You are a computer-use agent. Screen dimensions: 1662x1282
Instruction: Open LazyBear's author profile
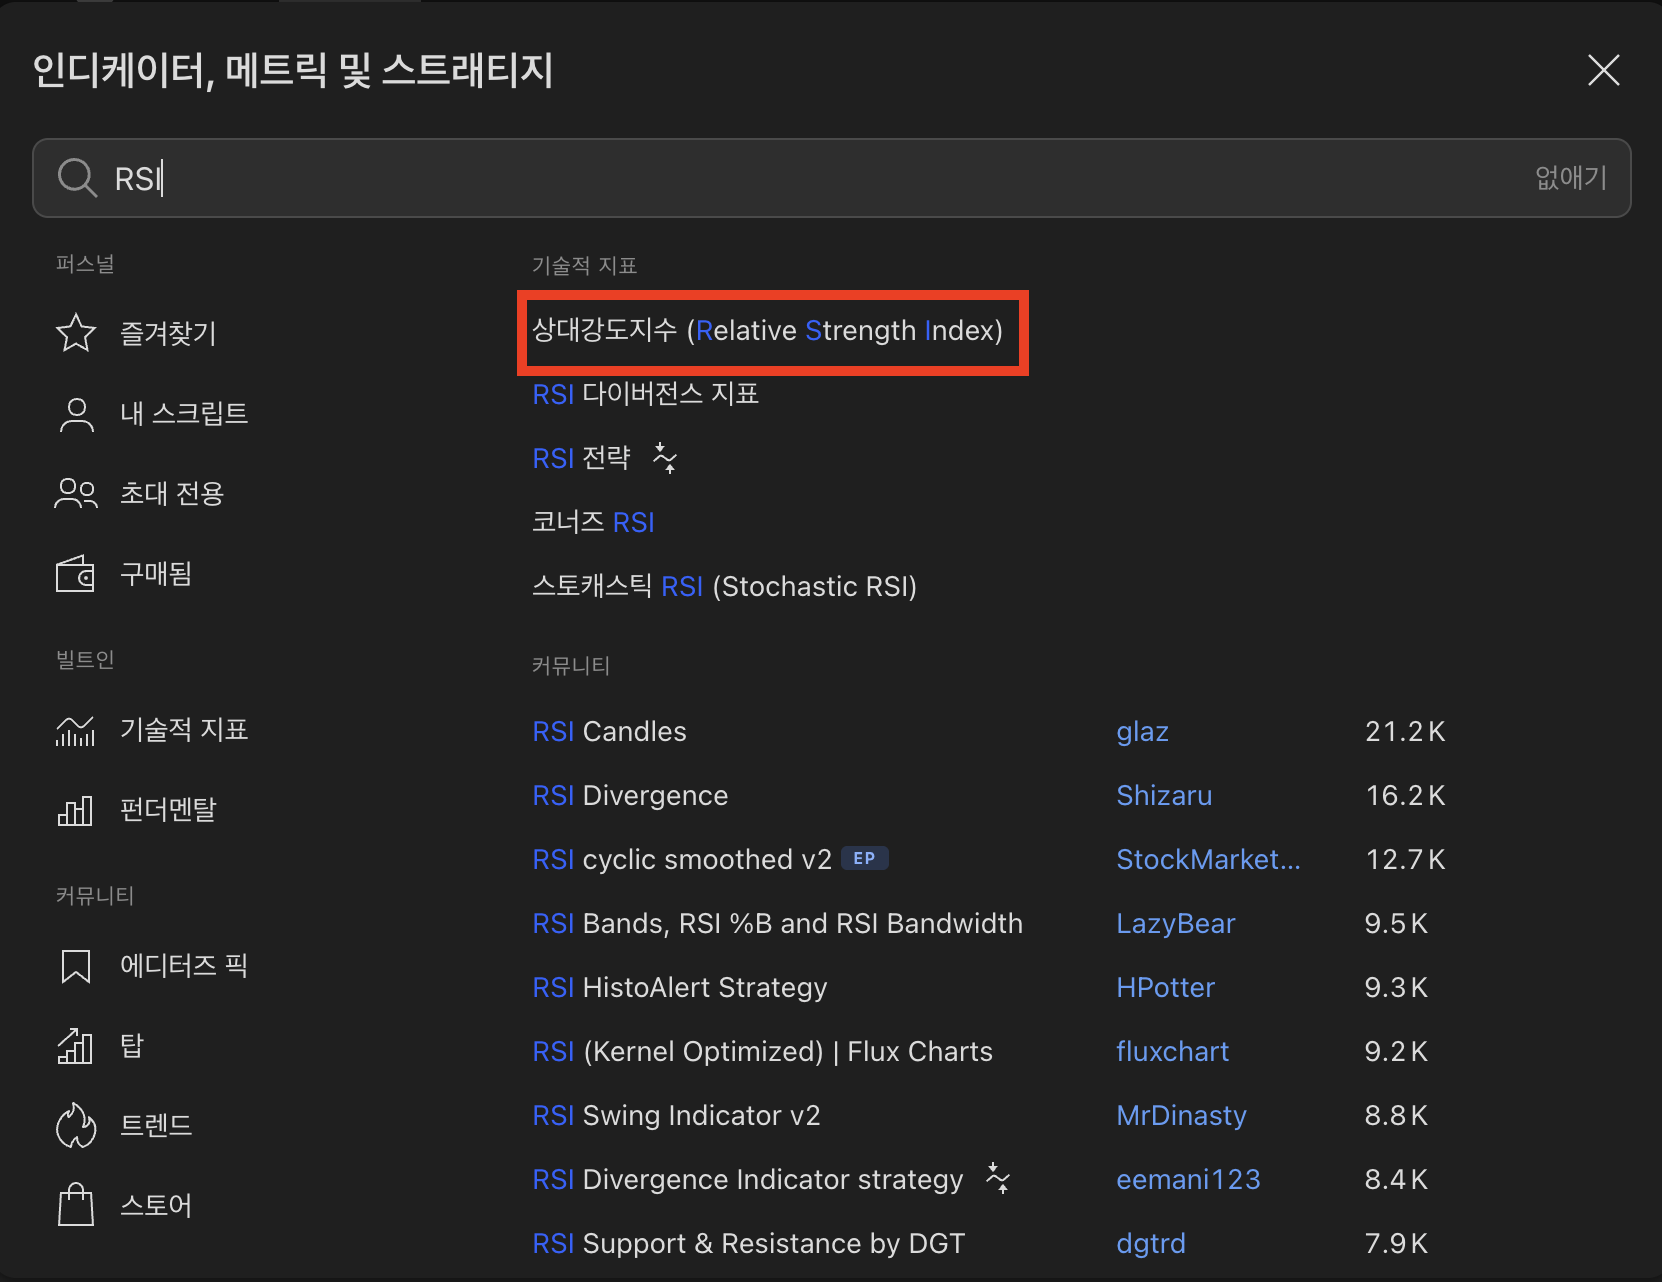click(x=1175, y=923)
